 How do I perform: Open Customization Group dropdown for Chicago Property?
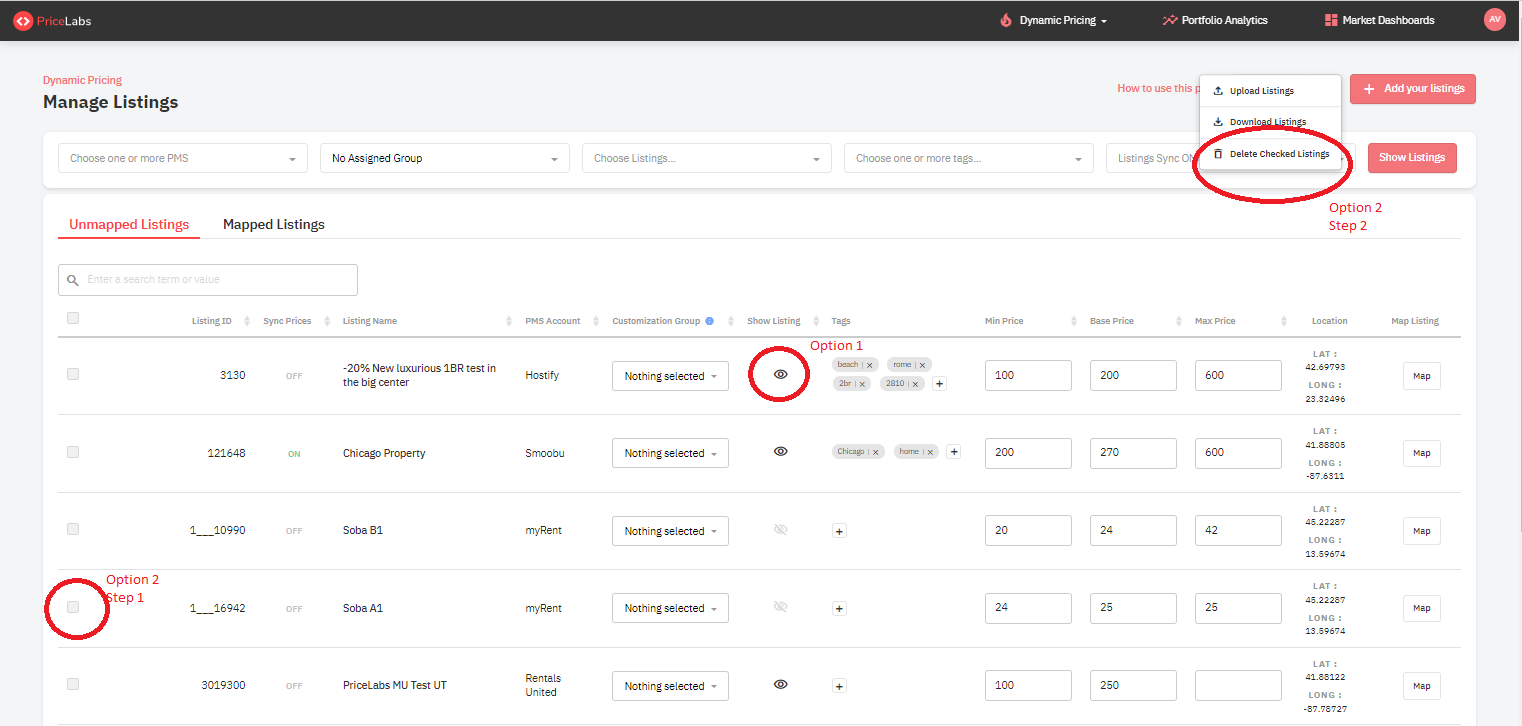tap(670, 453)
